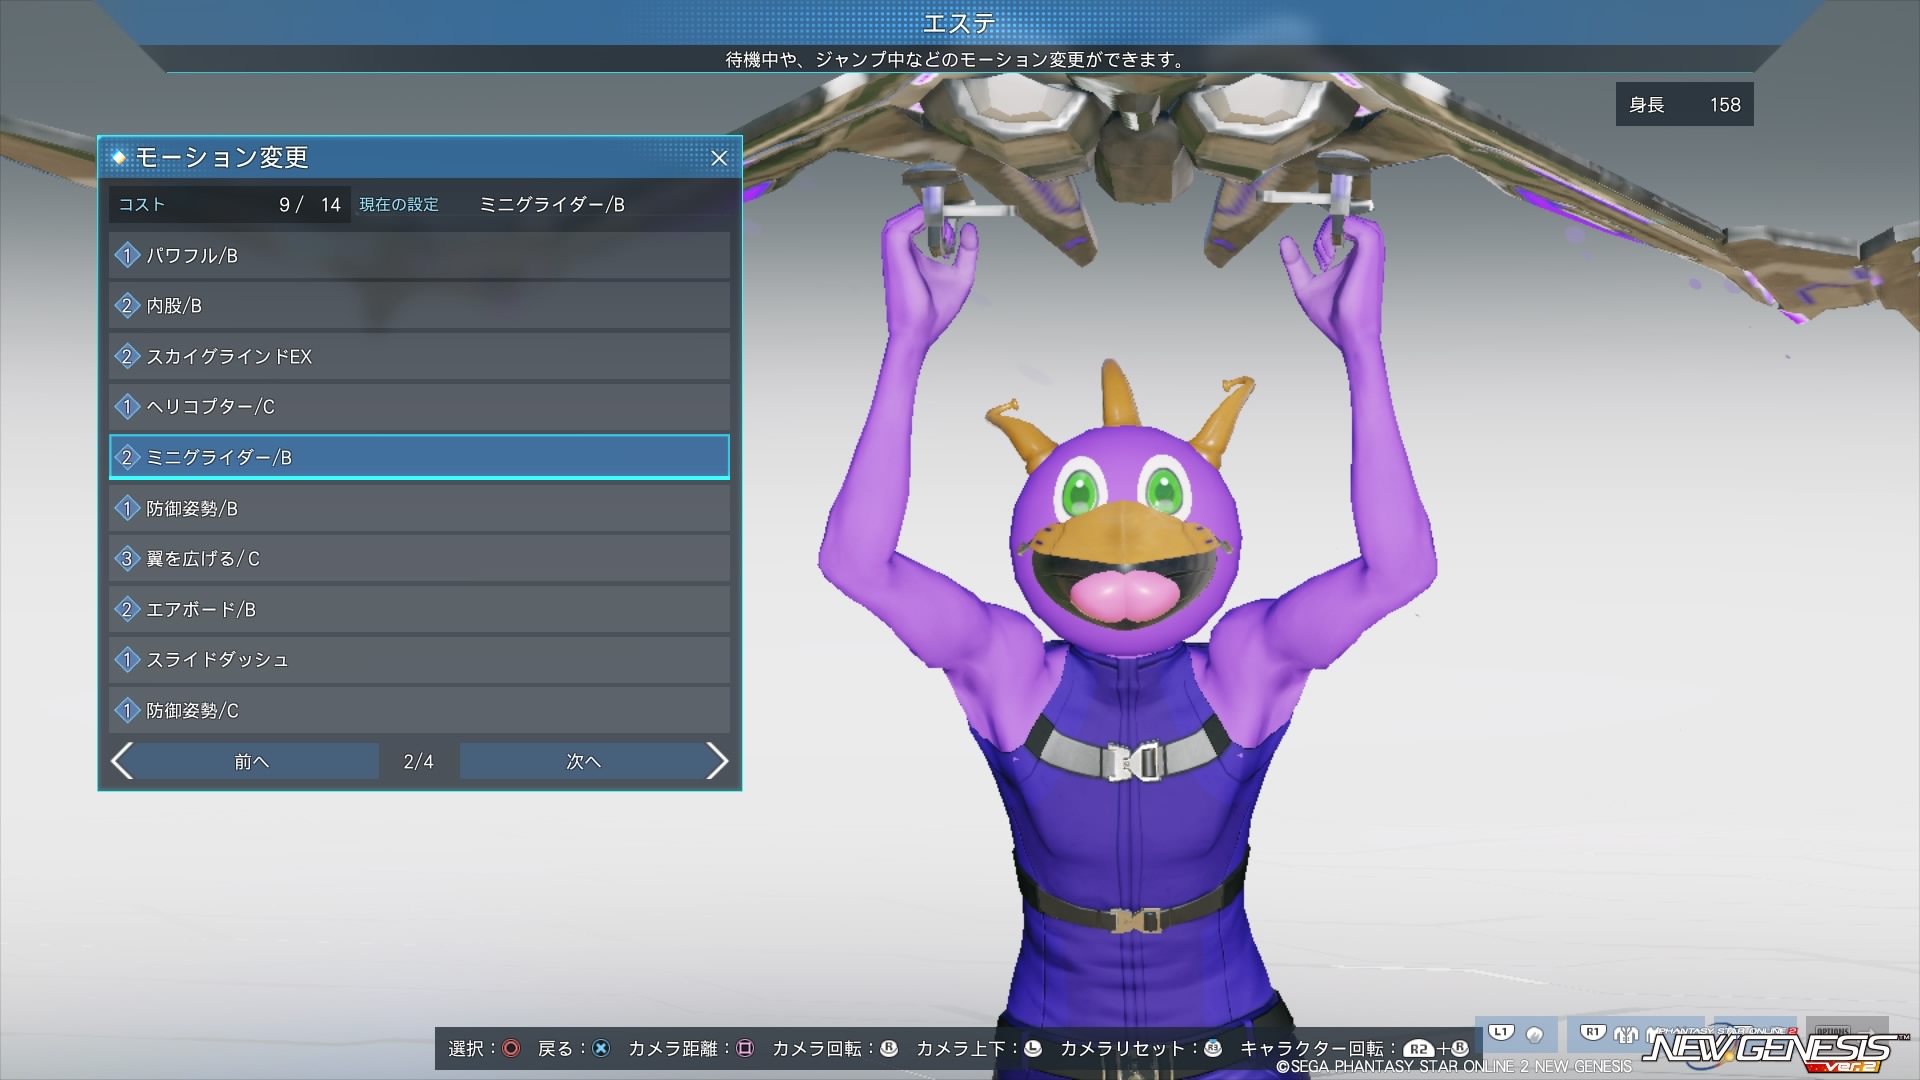Pick the ヘリコプター/C motion
1920x1080 pixels.
coord(419,406)
